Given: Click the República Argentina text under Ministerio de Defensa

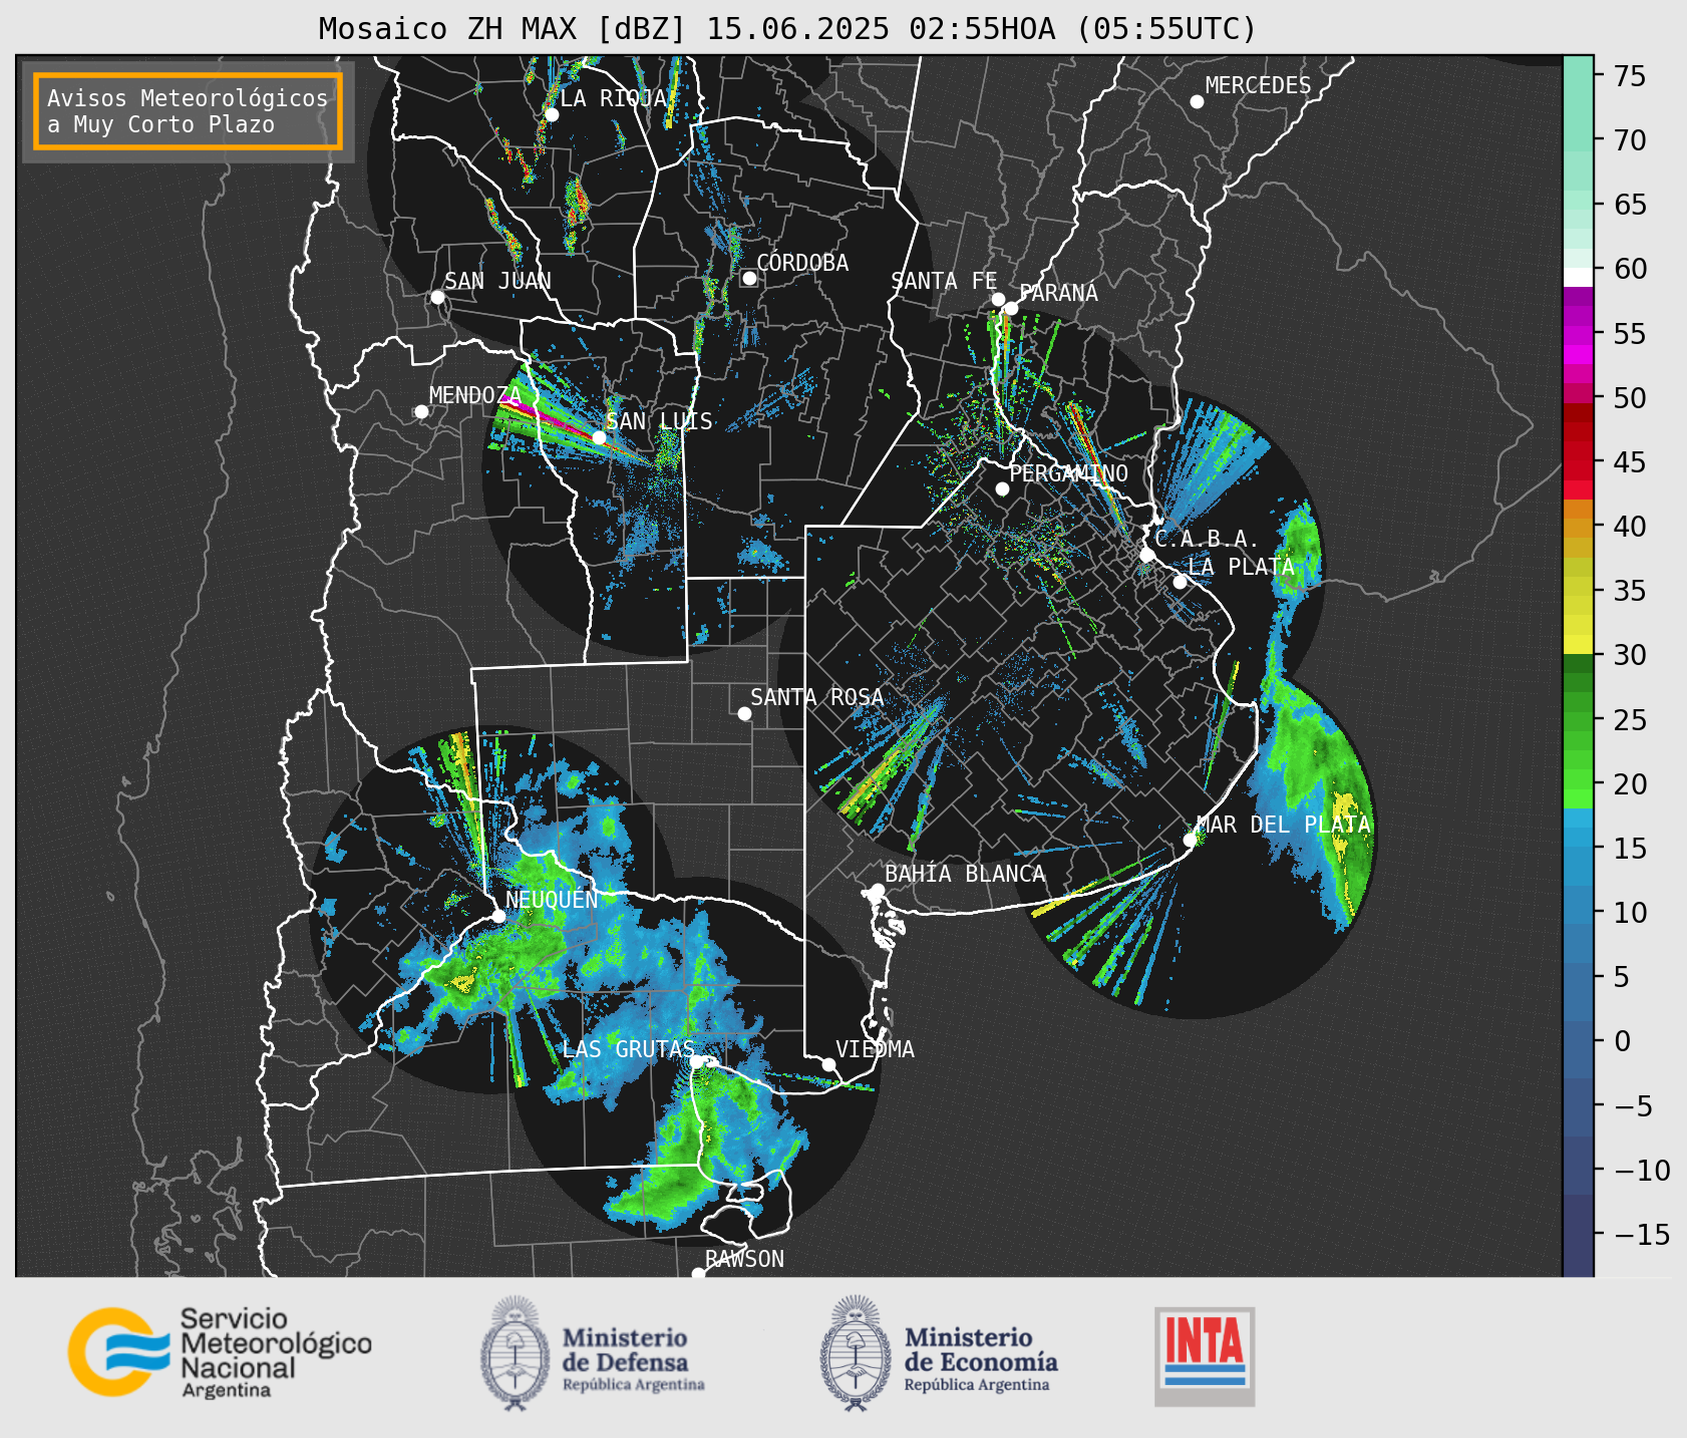Looking at the screenshot, I should 633,1385.
